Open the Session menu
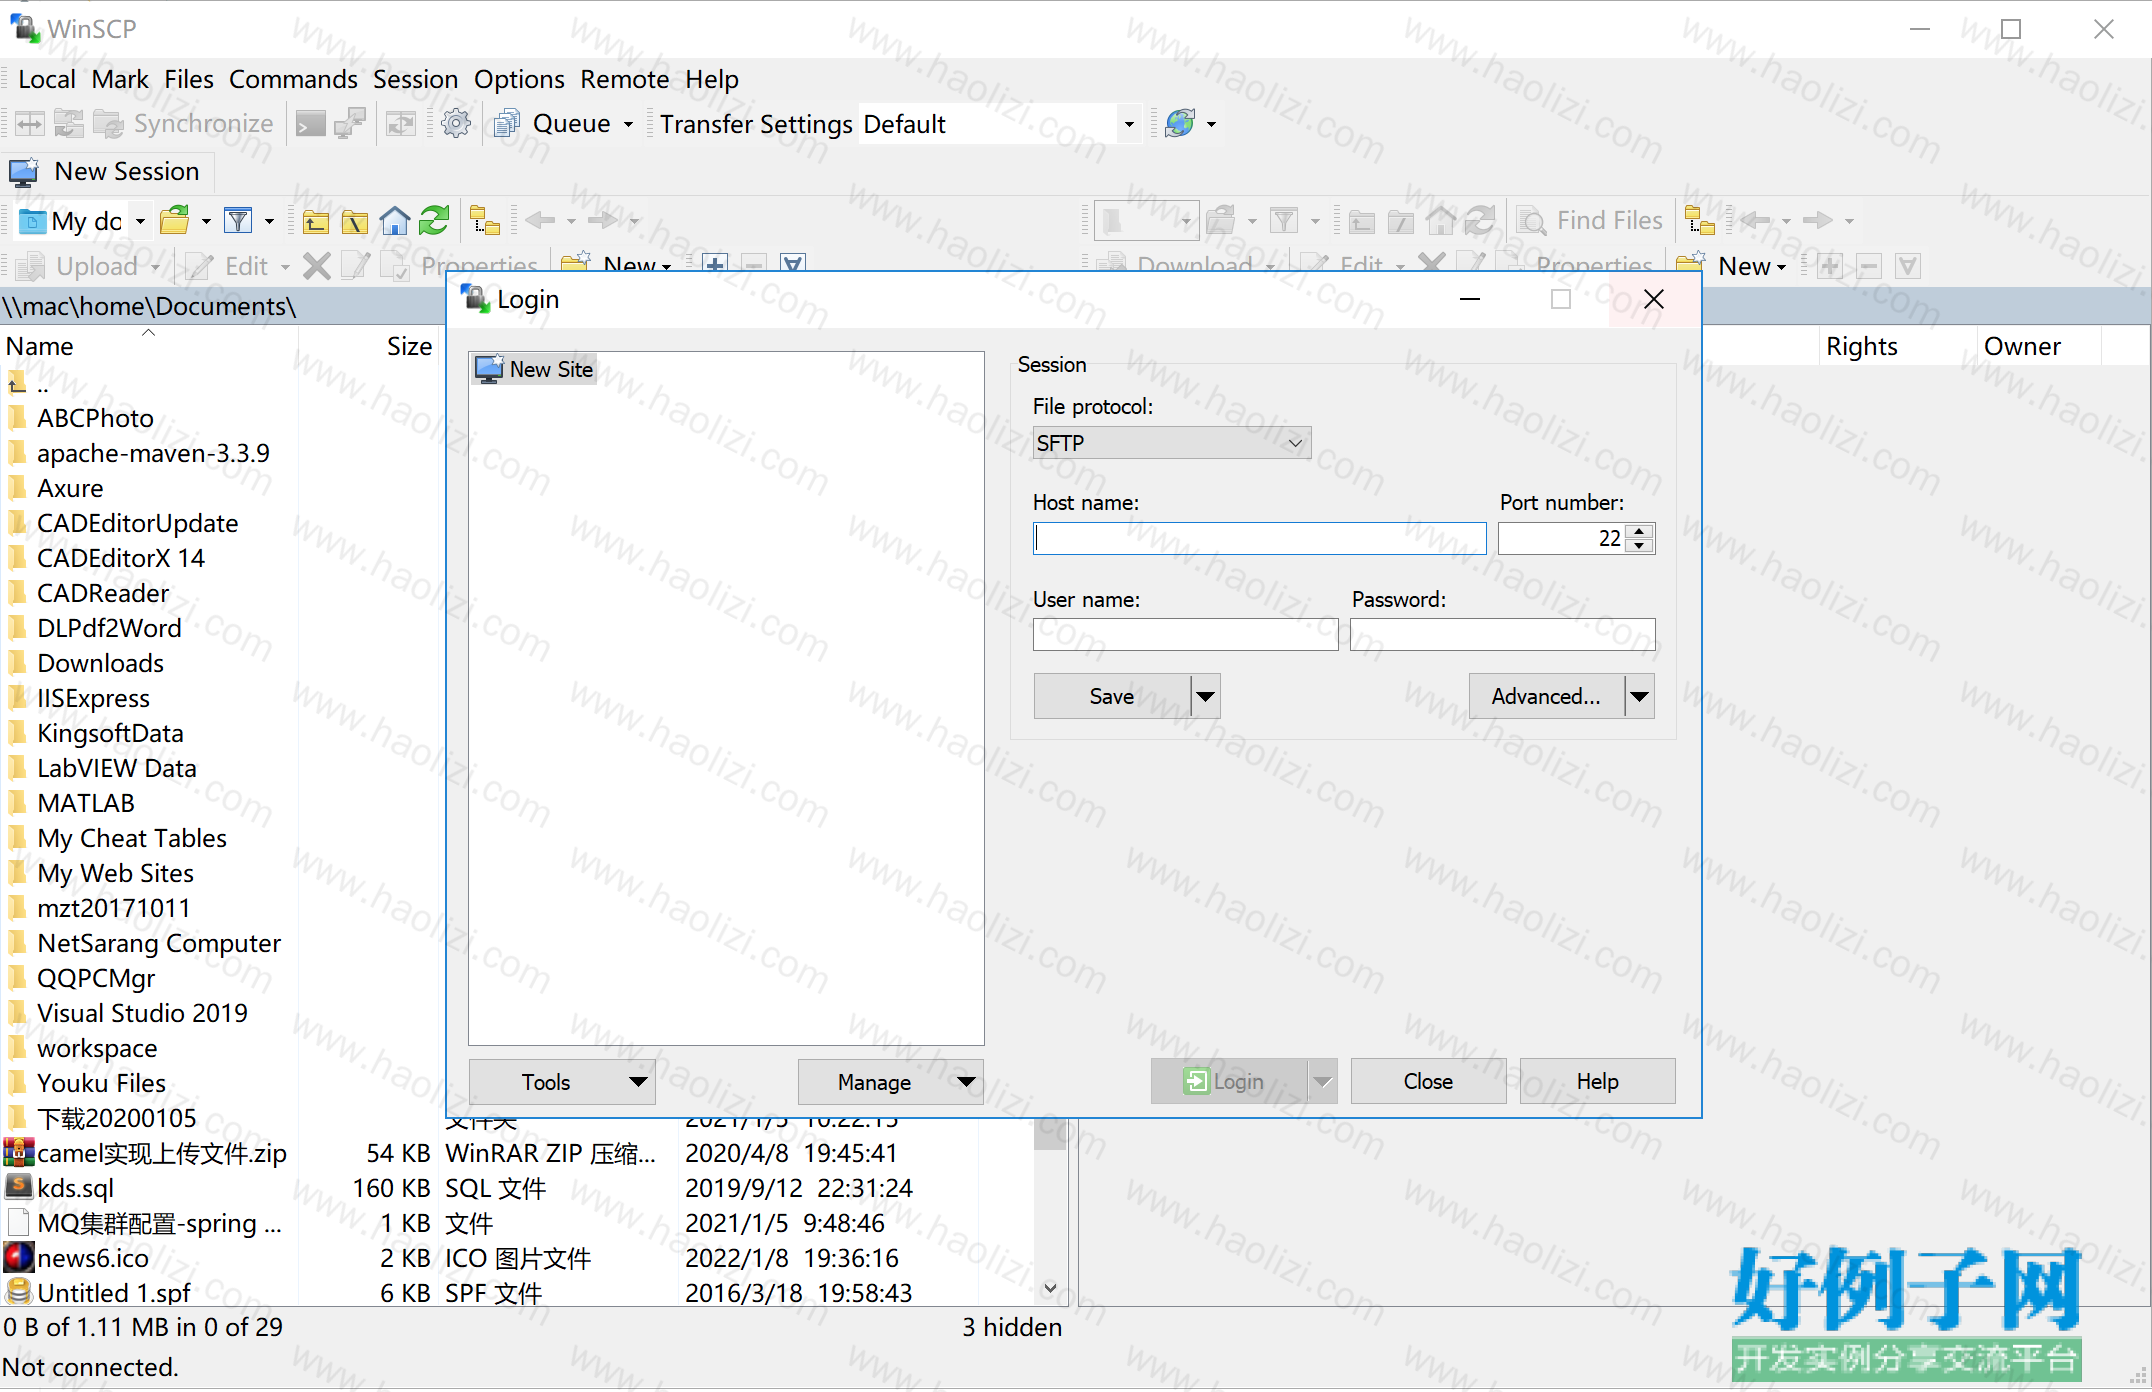Image resolution: width=2152 pixels, height=1392 pixels. point(415,79)
